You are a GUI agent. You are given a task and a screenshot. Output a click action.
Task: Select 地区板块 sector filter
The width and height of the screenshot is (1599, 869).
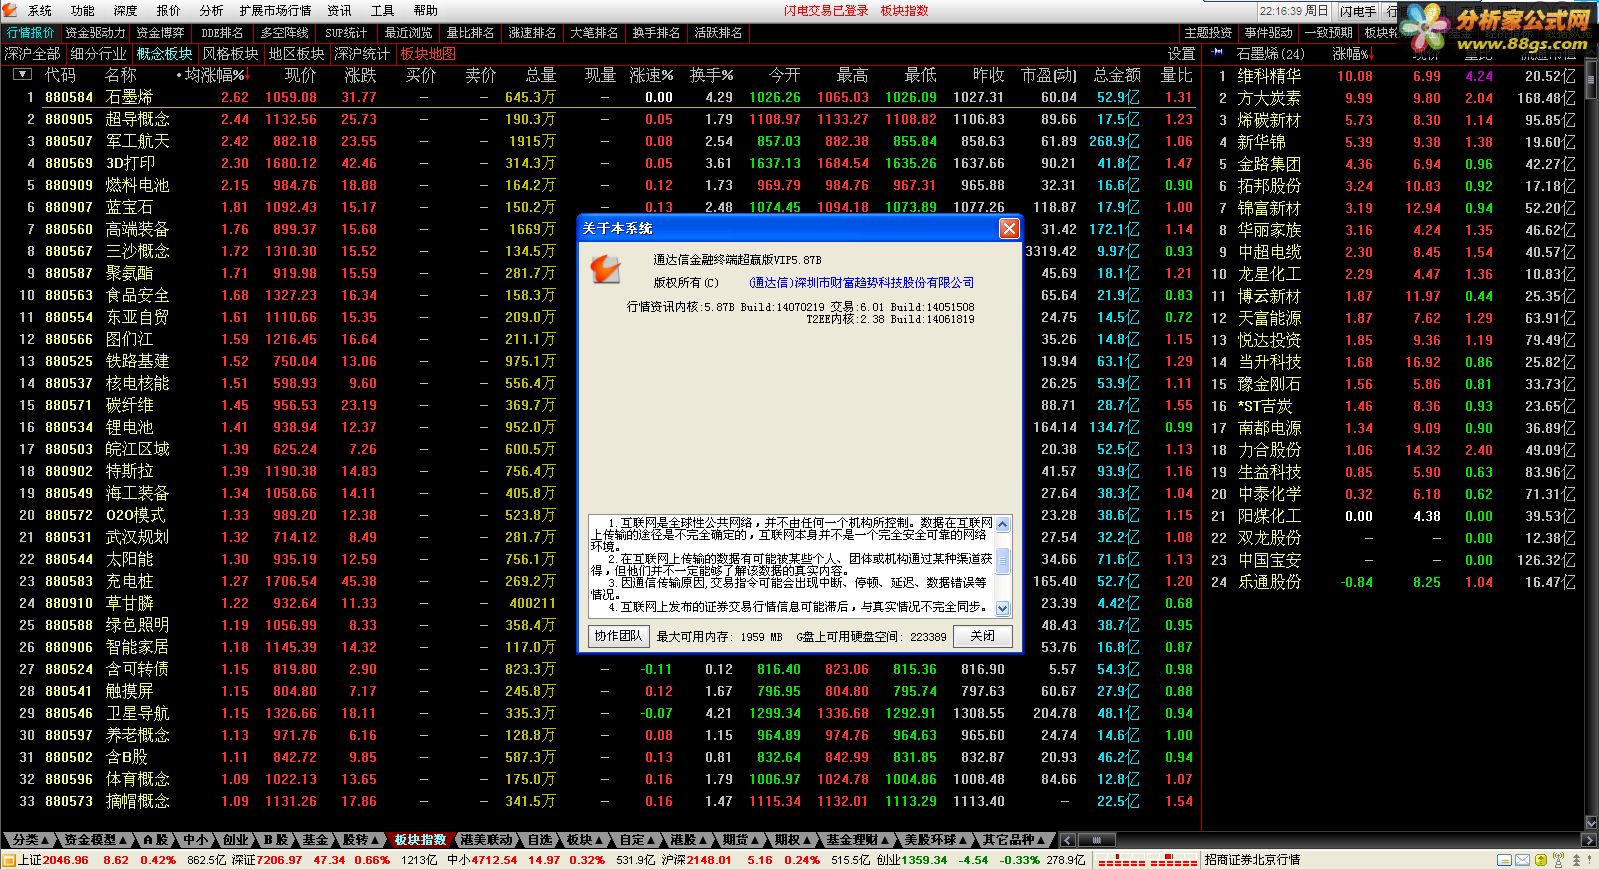pos(296,54)
